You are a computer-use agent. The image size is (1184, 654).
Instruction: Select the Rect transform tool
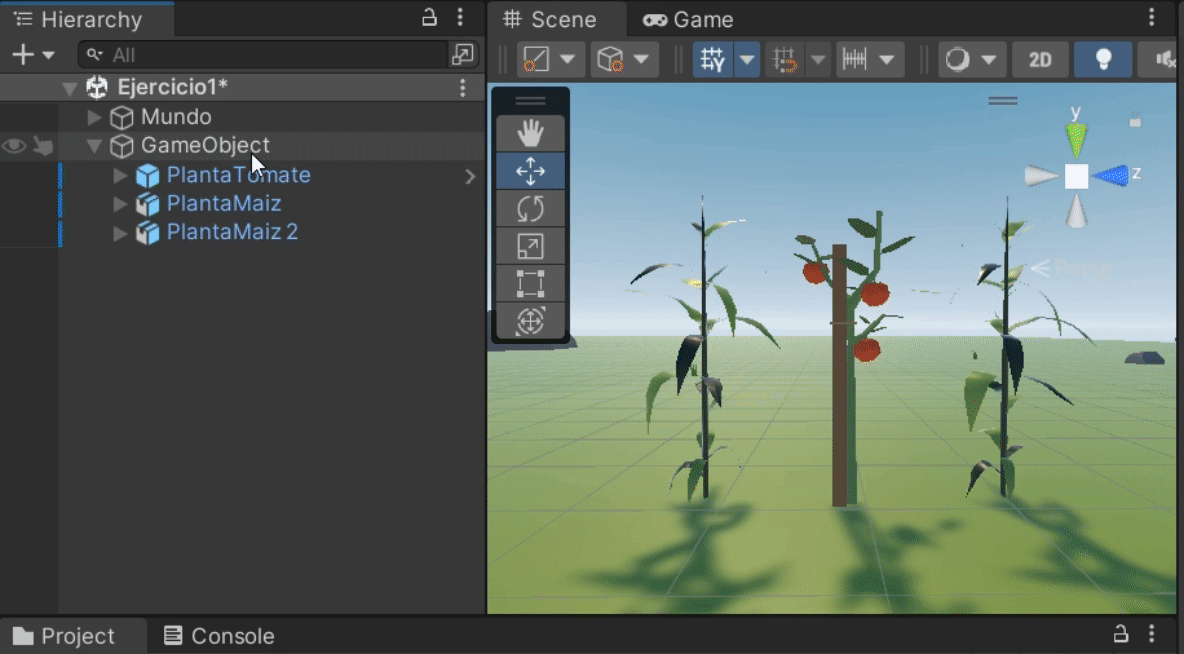point(530,284)
